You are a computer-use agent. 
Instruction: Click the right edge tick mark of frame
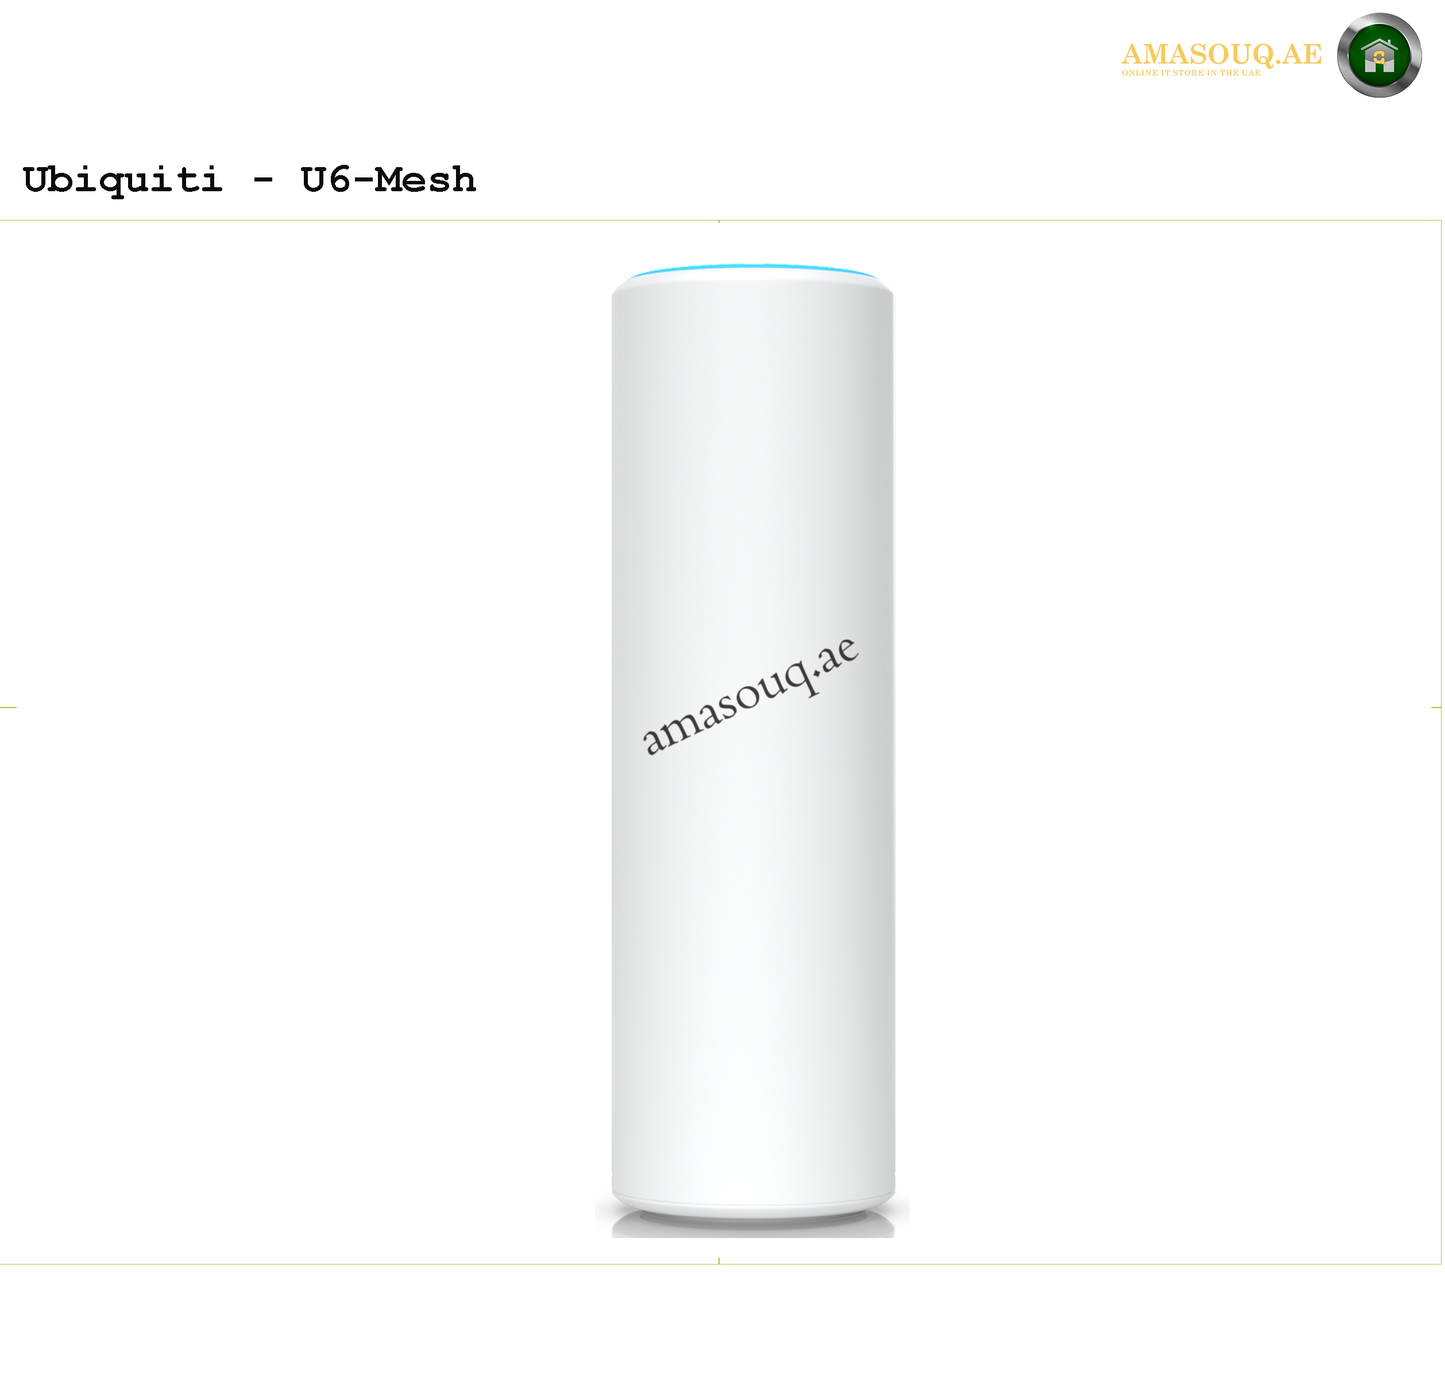1436,707
